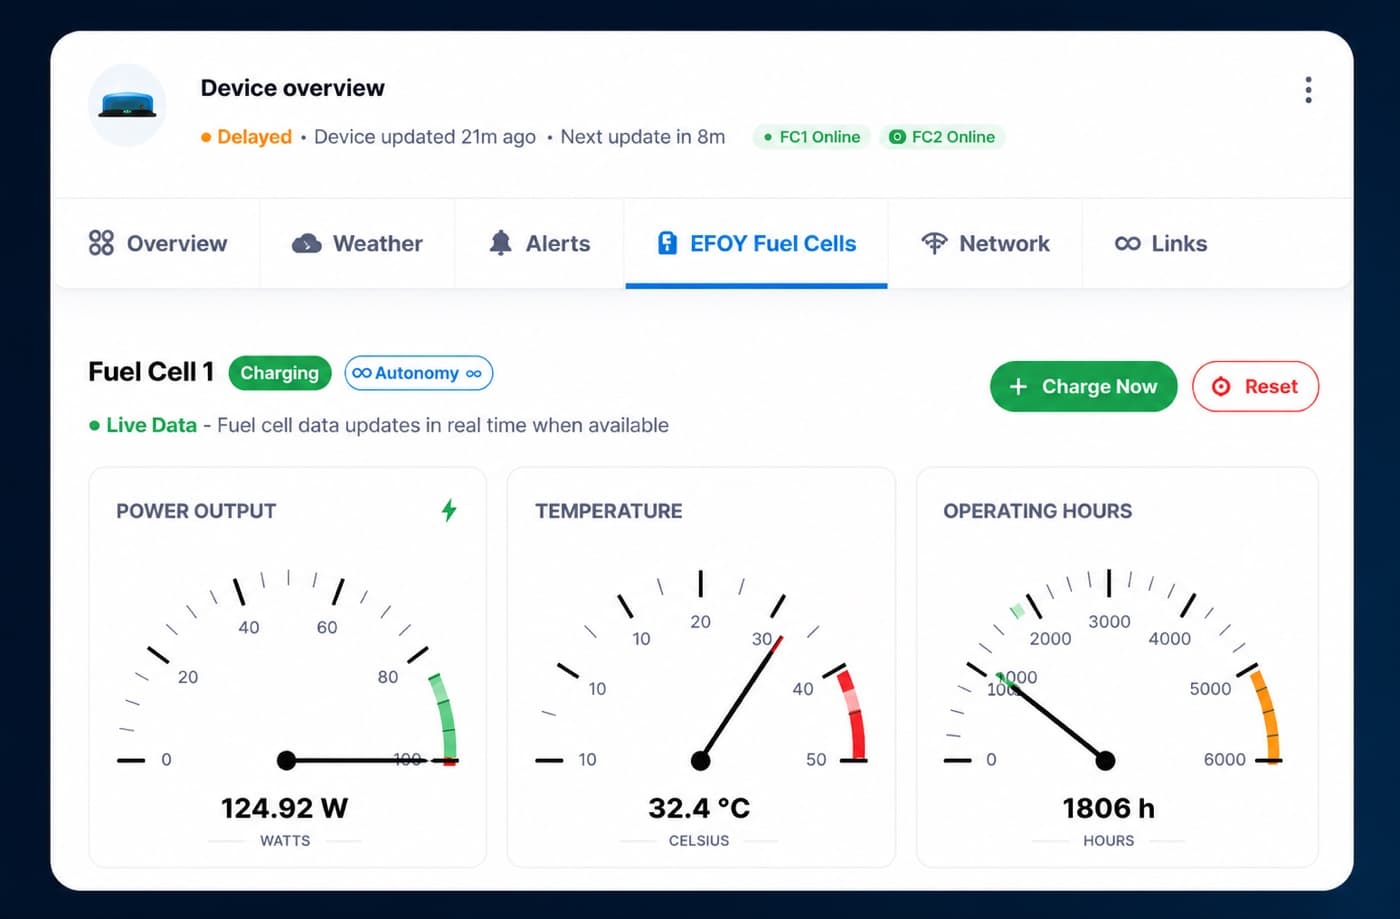Click the green Live Data label
The image size is (1400, 919).
pyautogui.click(x=151, y=425)
